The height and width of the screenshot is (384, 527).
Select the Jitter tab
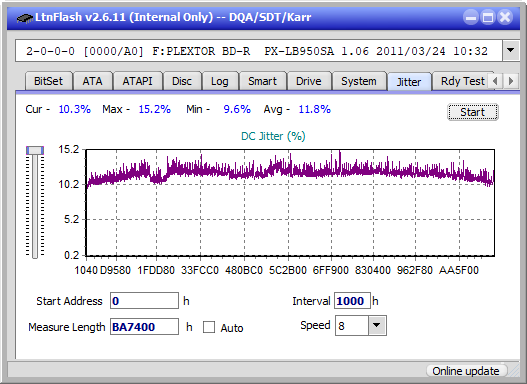409,82
